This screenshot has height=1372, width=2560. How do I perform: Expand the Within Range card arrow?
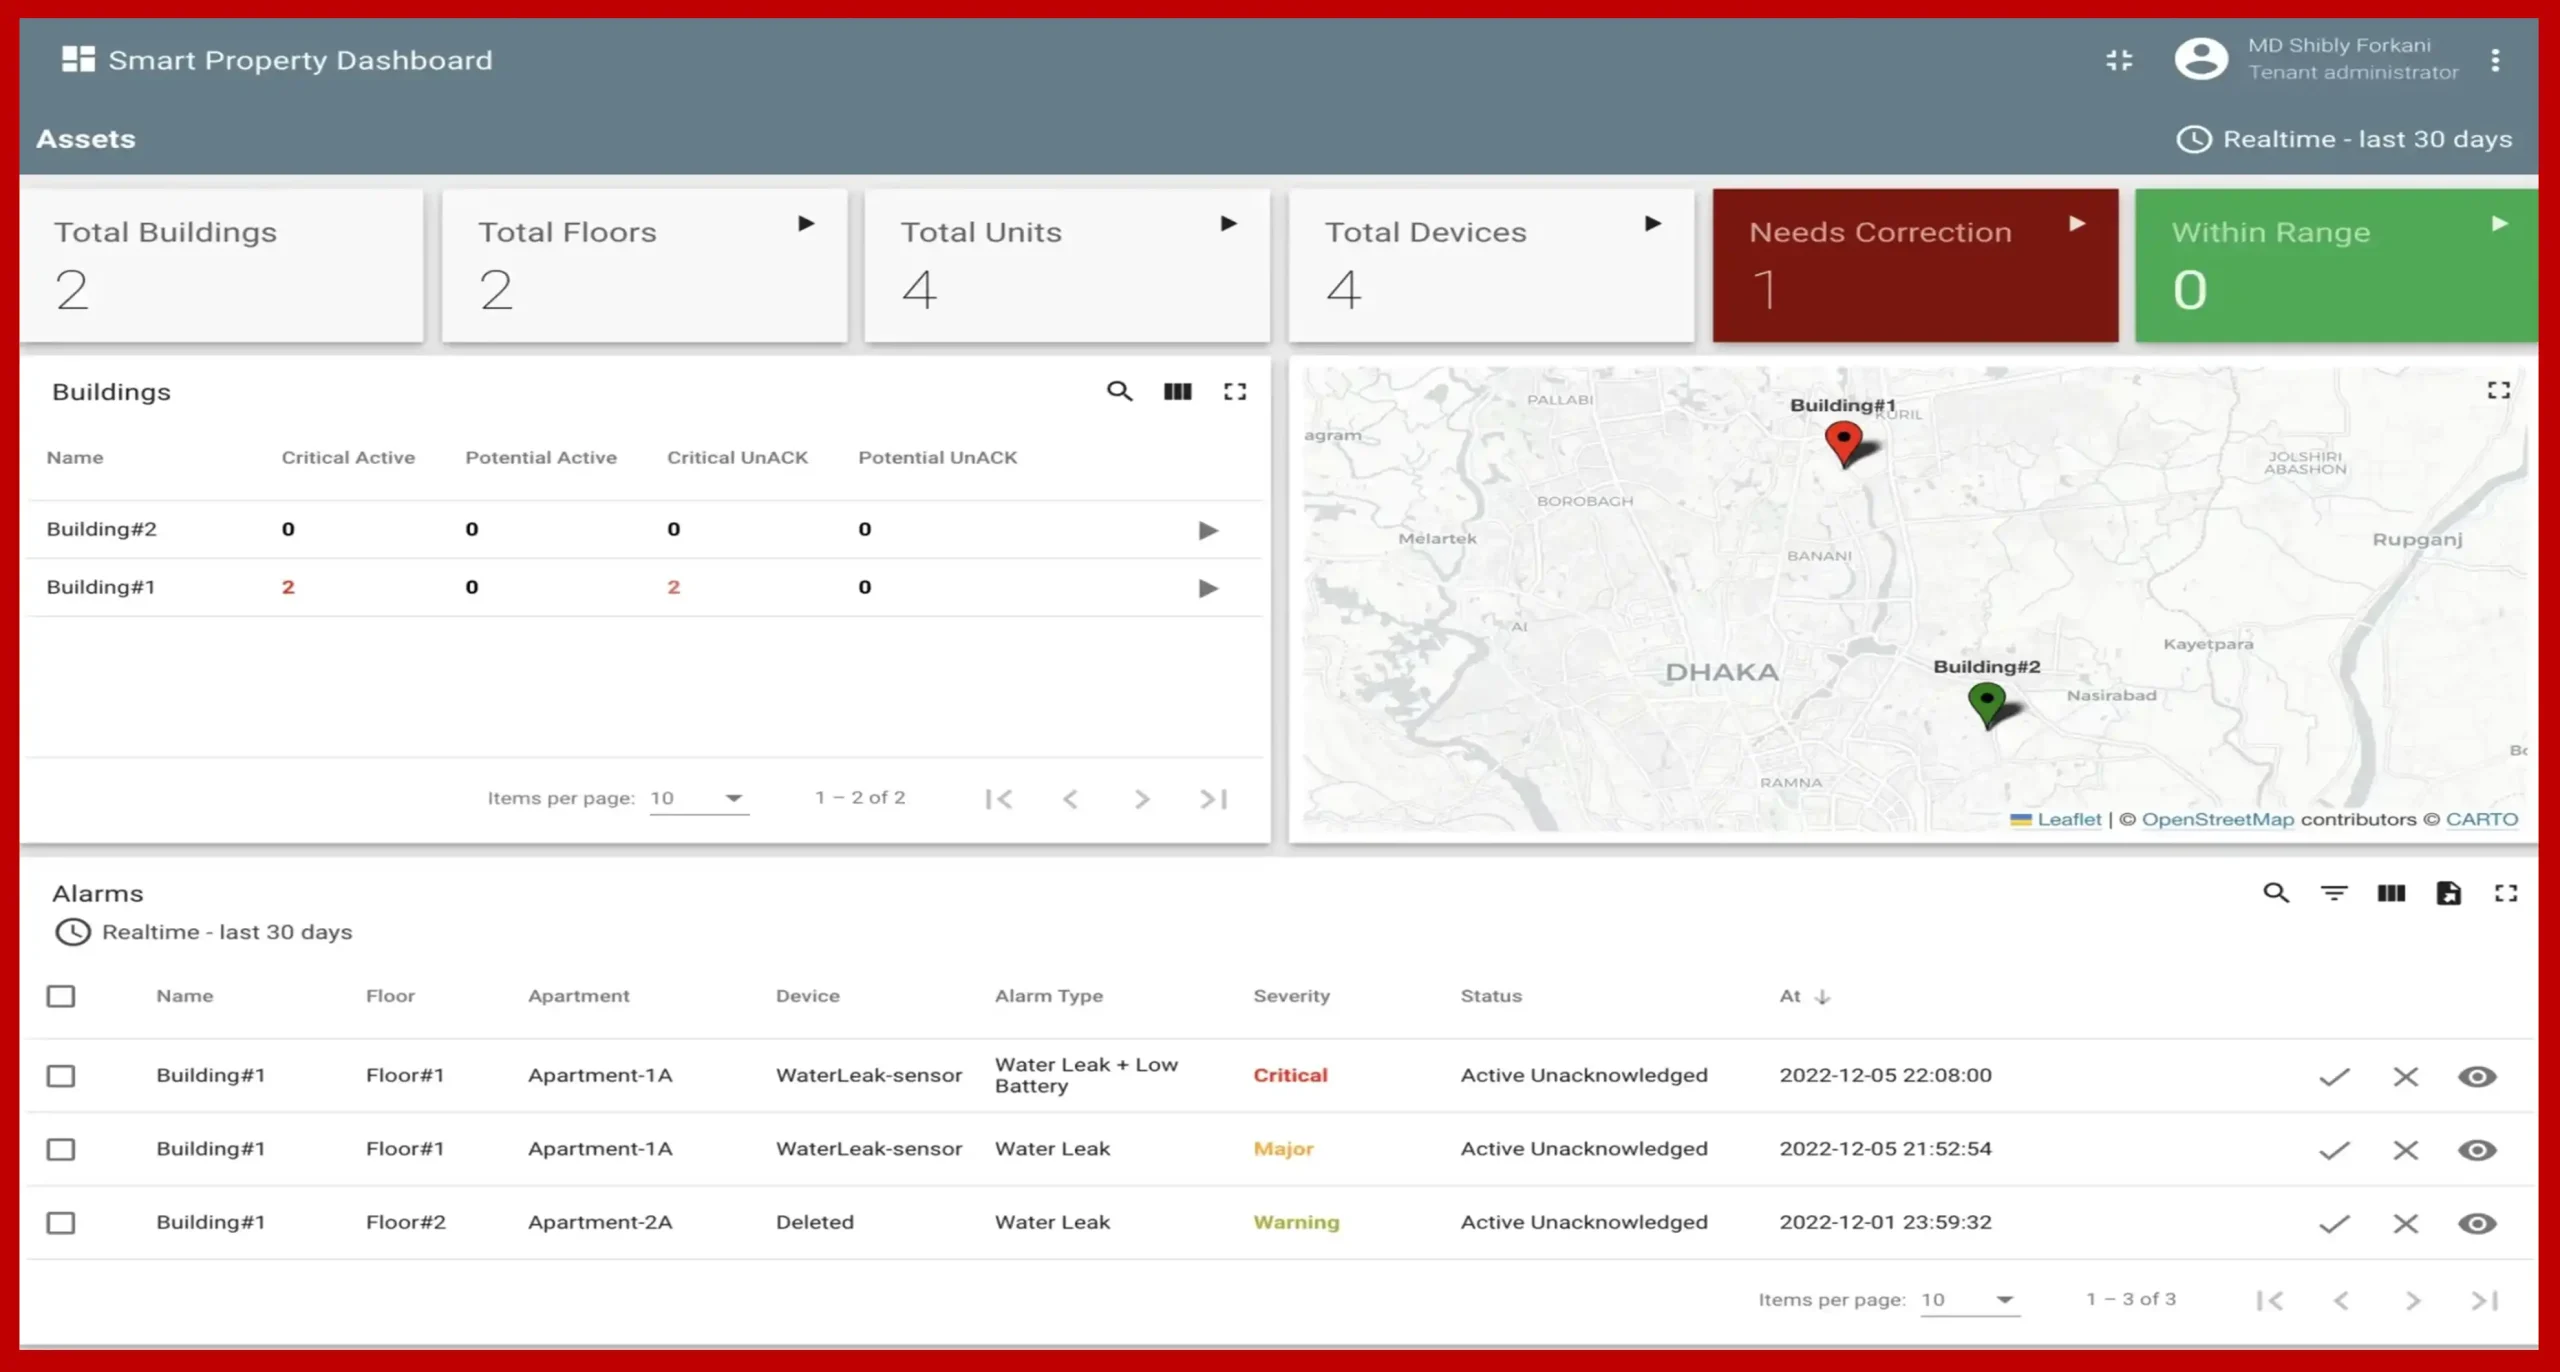[x=2500, y=224]
